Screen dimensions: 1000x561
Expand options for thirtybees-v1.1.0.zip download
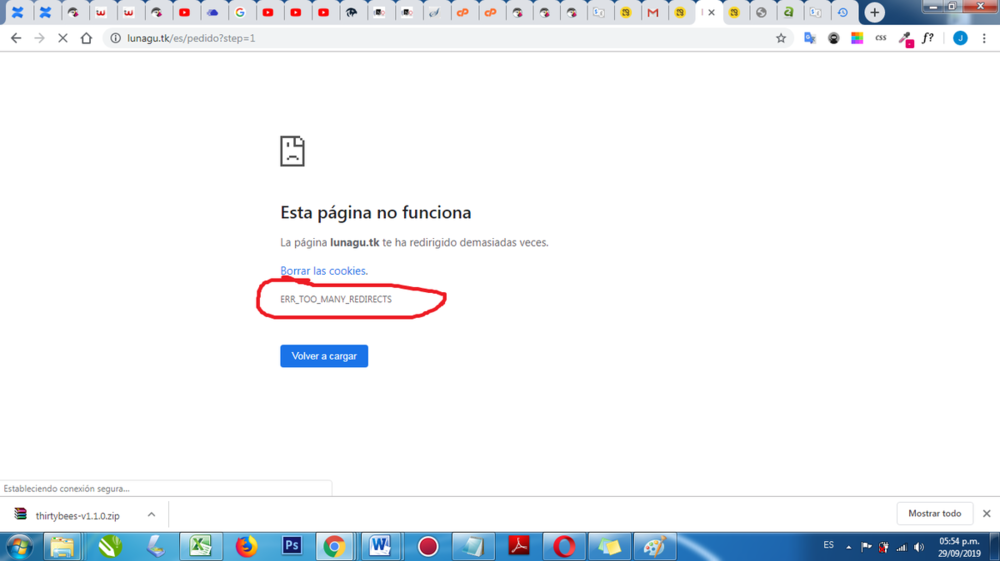coord(151,515)
